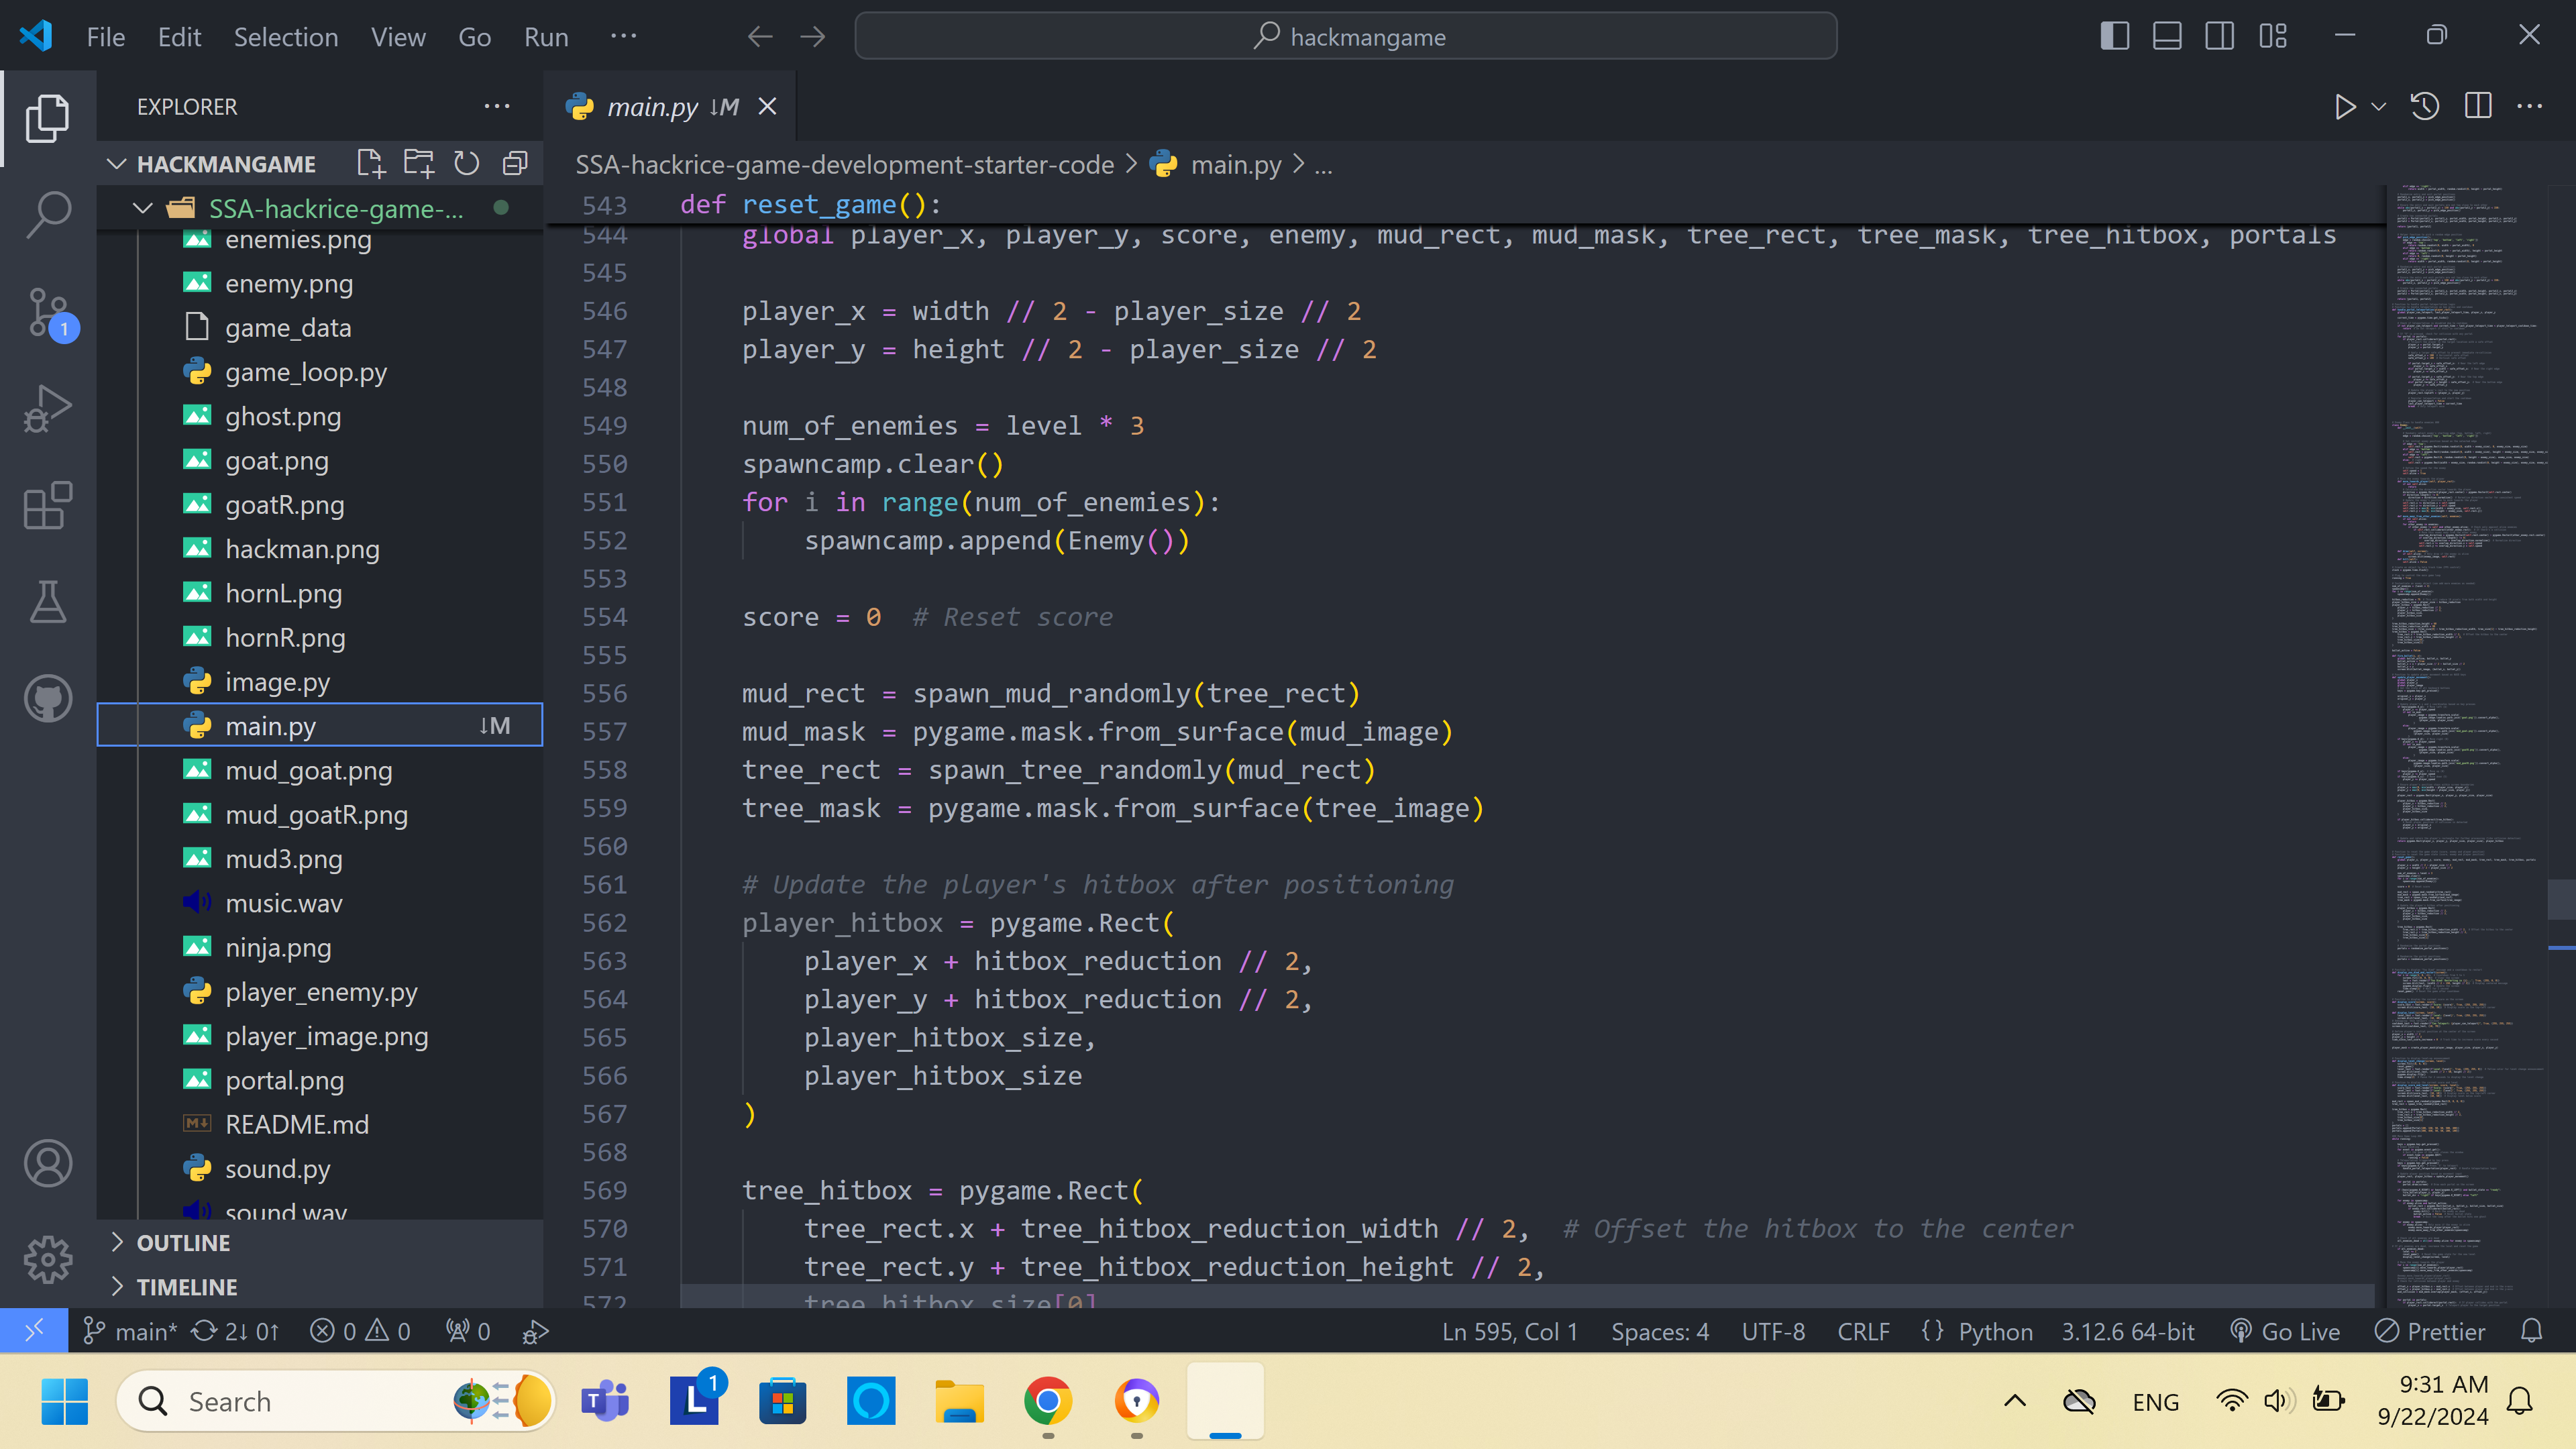
Task: Click Go Live in status bar
Action: coord(2286,1331)
